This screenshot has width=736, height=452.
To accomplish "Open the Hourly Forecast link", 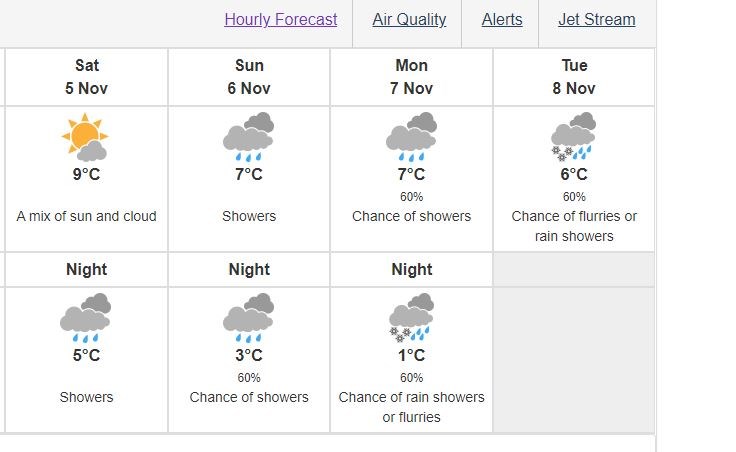I will (x=281, y=20).
